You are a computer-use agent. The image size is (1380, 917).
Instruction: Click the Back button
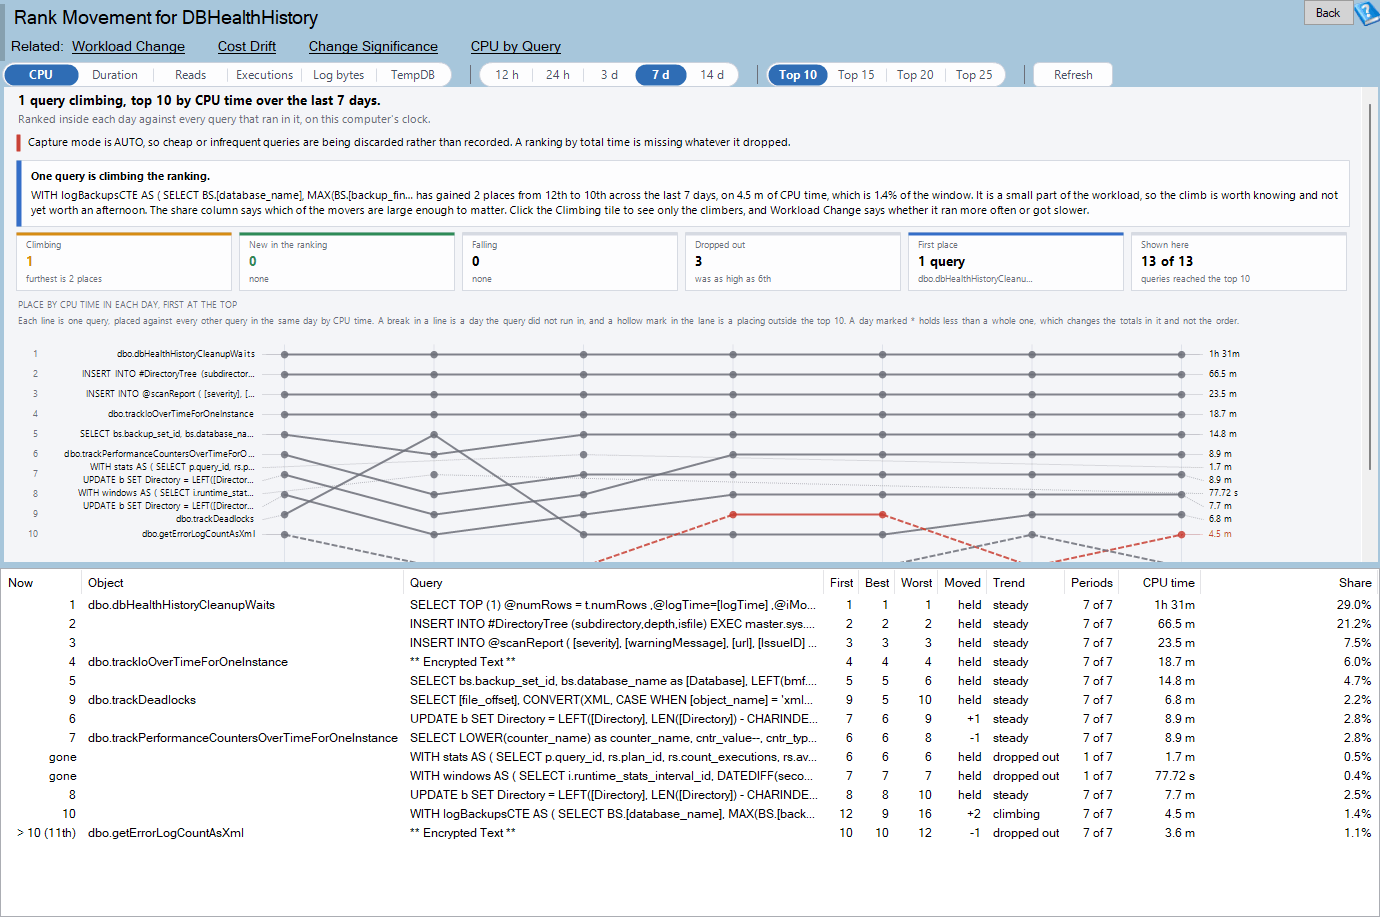1328,13
